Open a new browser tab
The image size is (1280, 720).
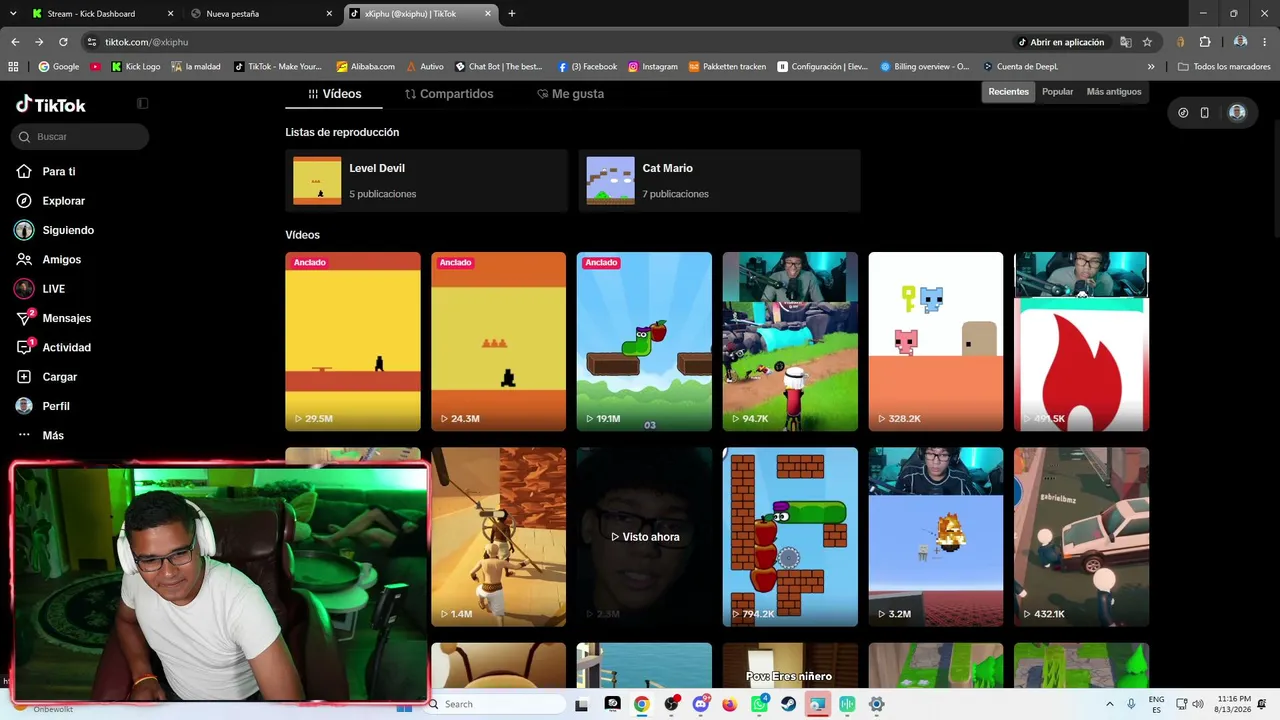[x=512, y=14]
